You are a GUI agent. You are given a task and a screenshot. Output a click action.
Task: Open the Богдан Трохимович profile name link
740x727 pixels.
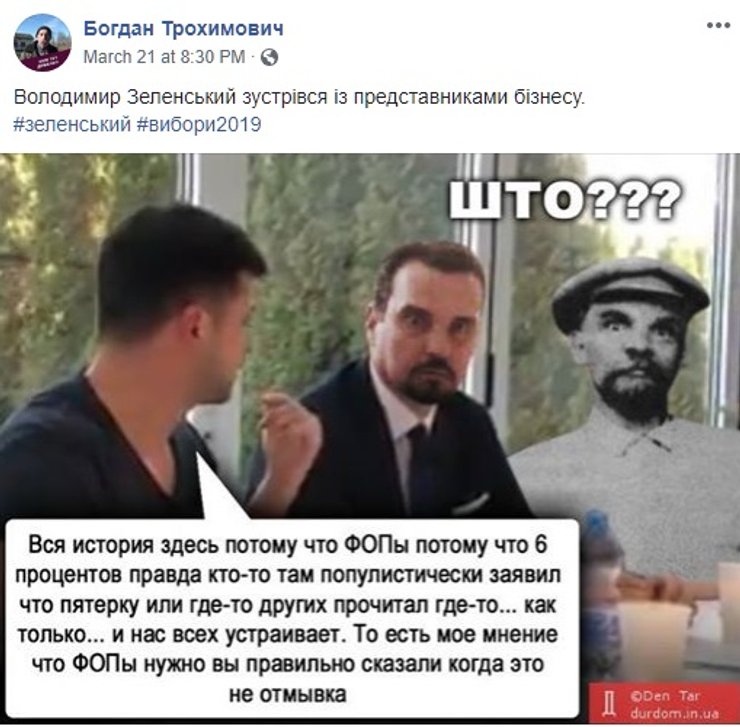tap(184, 29)
